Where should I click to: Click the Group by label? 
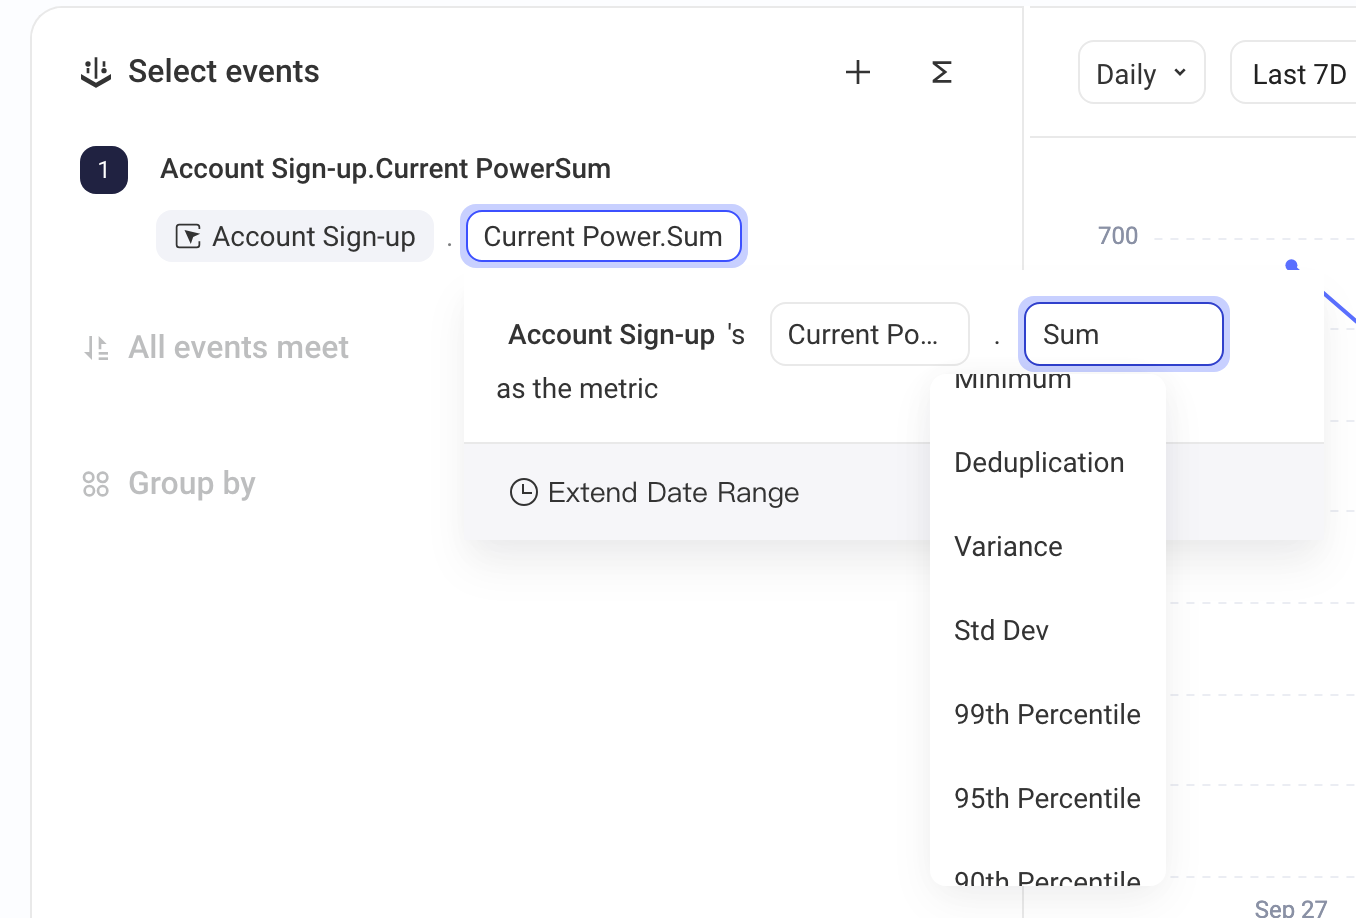(x=192, y=484)
